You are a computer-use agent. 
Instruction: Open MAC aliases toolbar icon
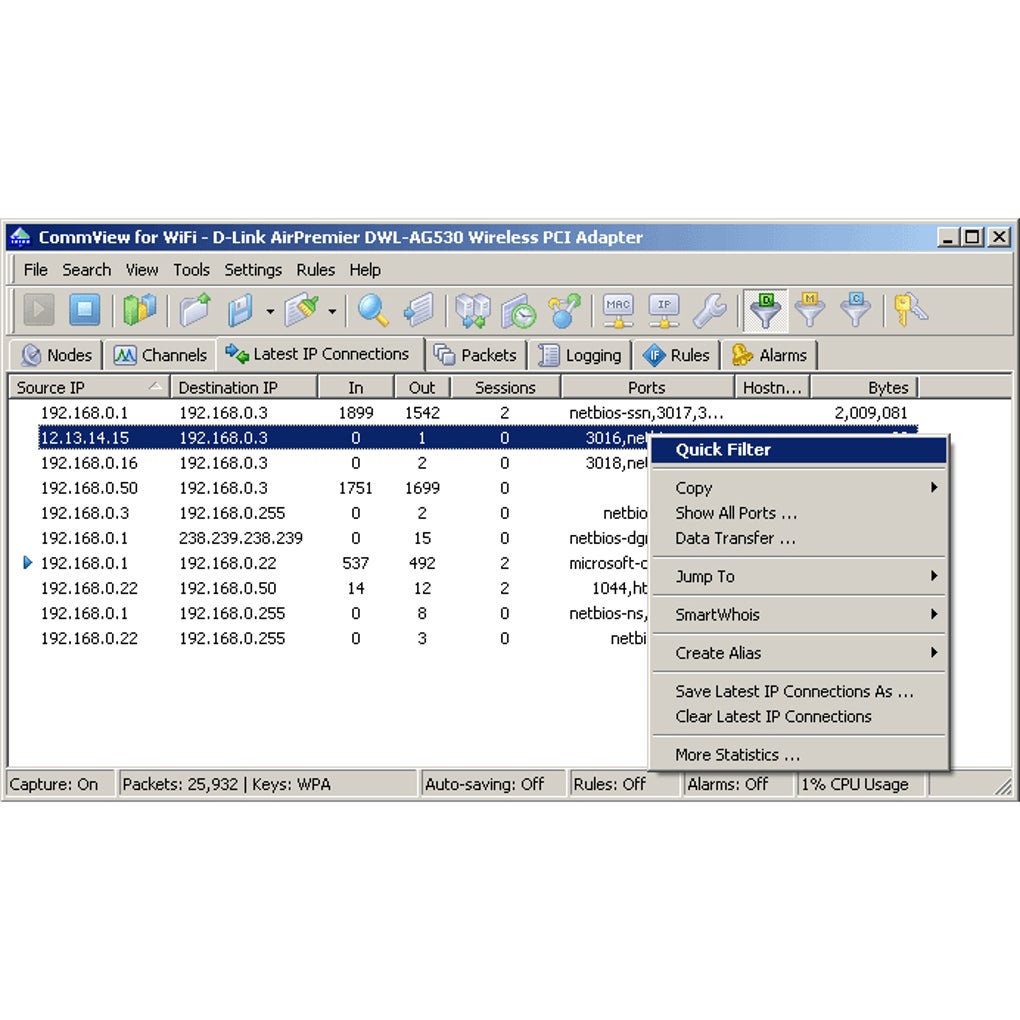coord(618,310)
